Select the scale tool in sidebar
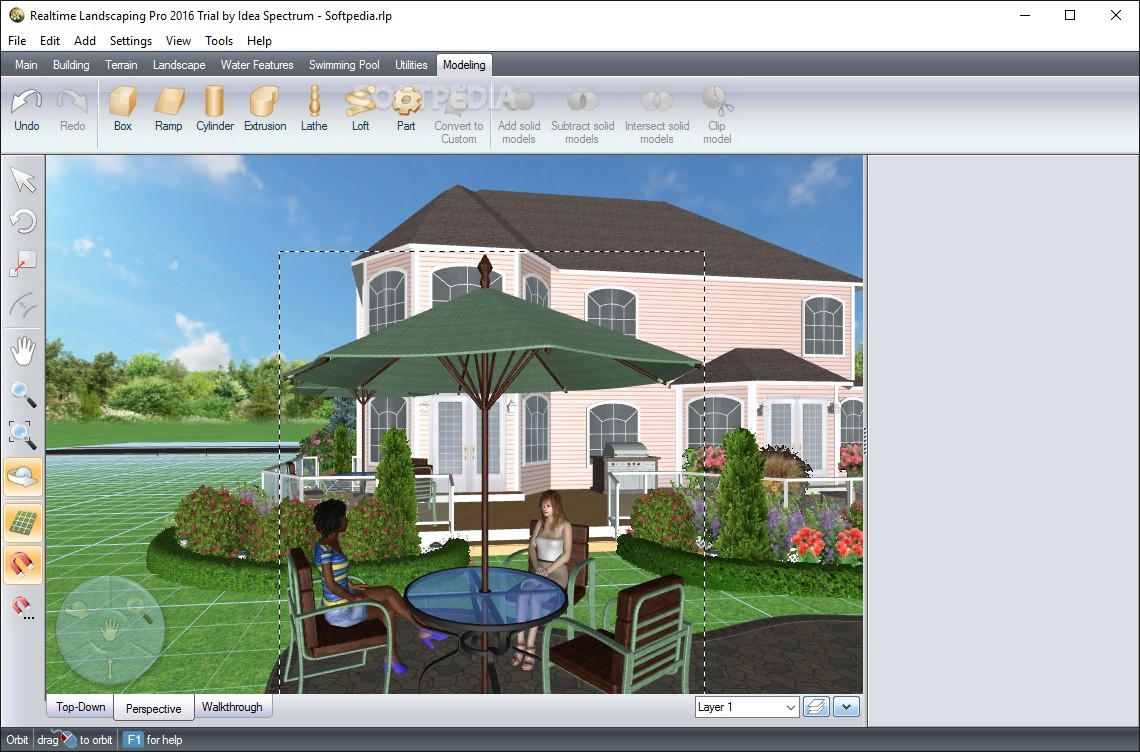The image size is (1140, 752). click(23, 264)
